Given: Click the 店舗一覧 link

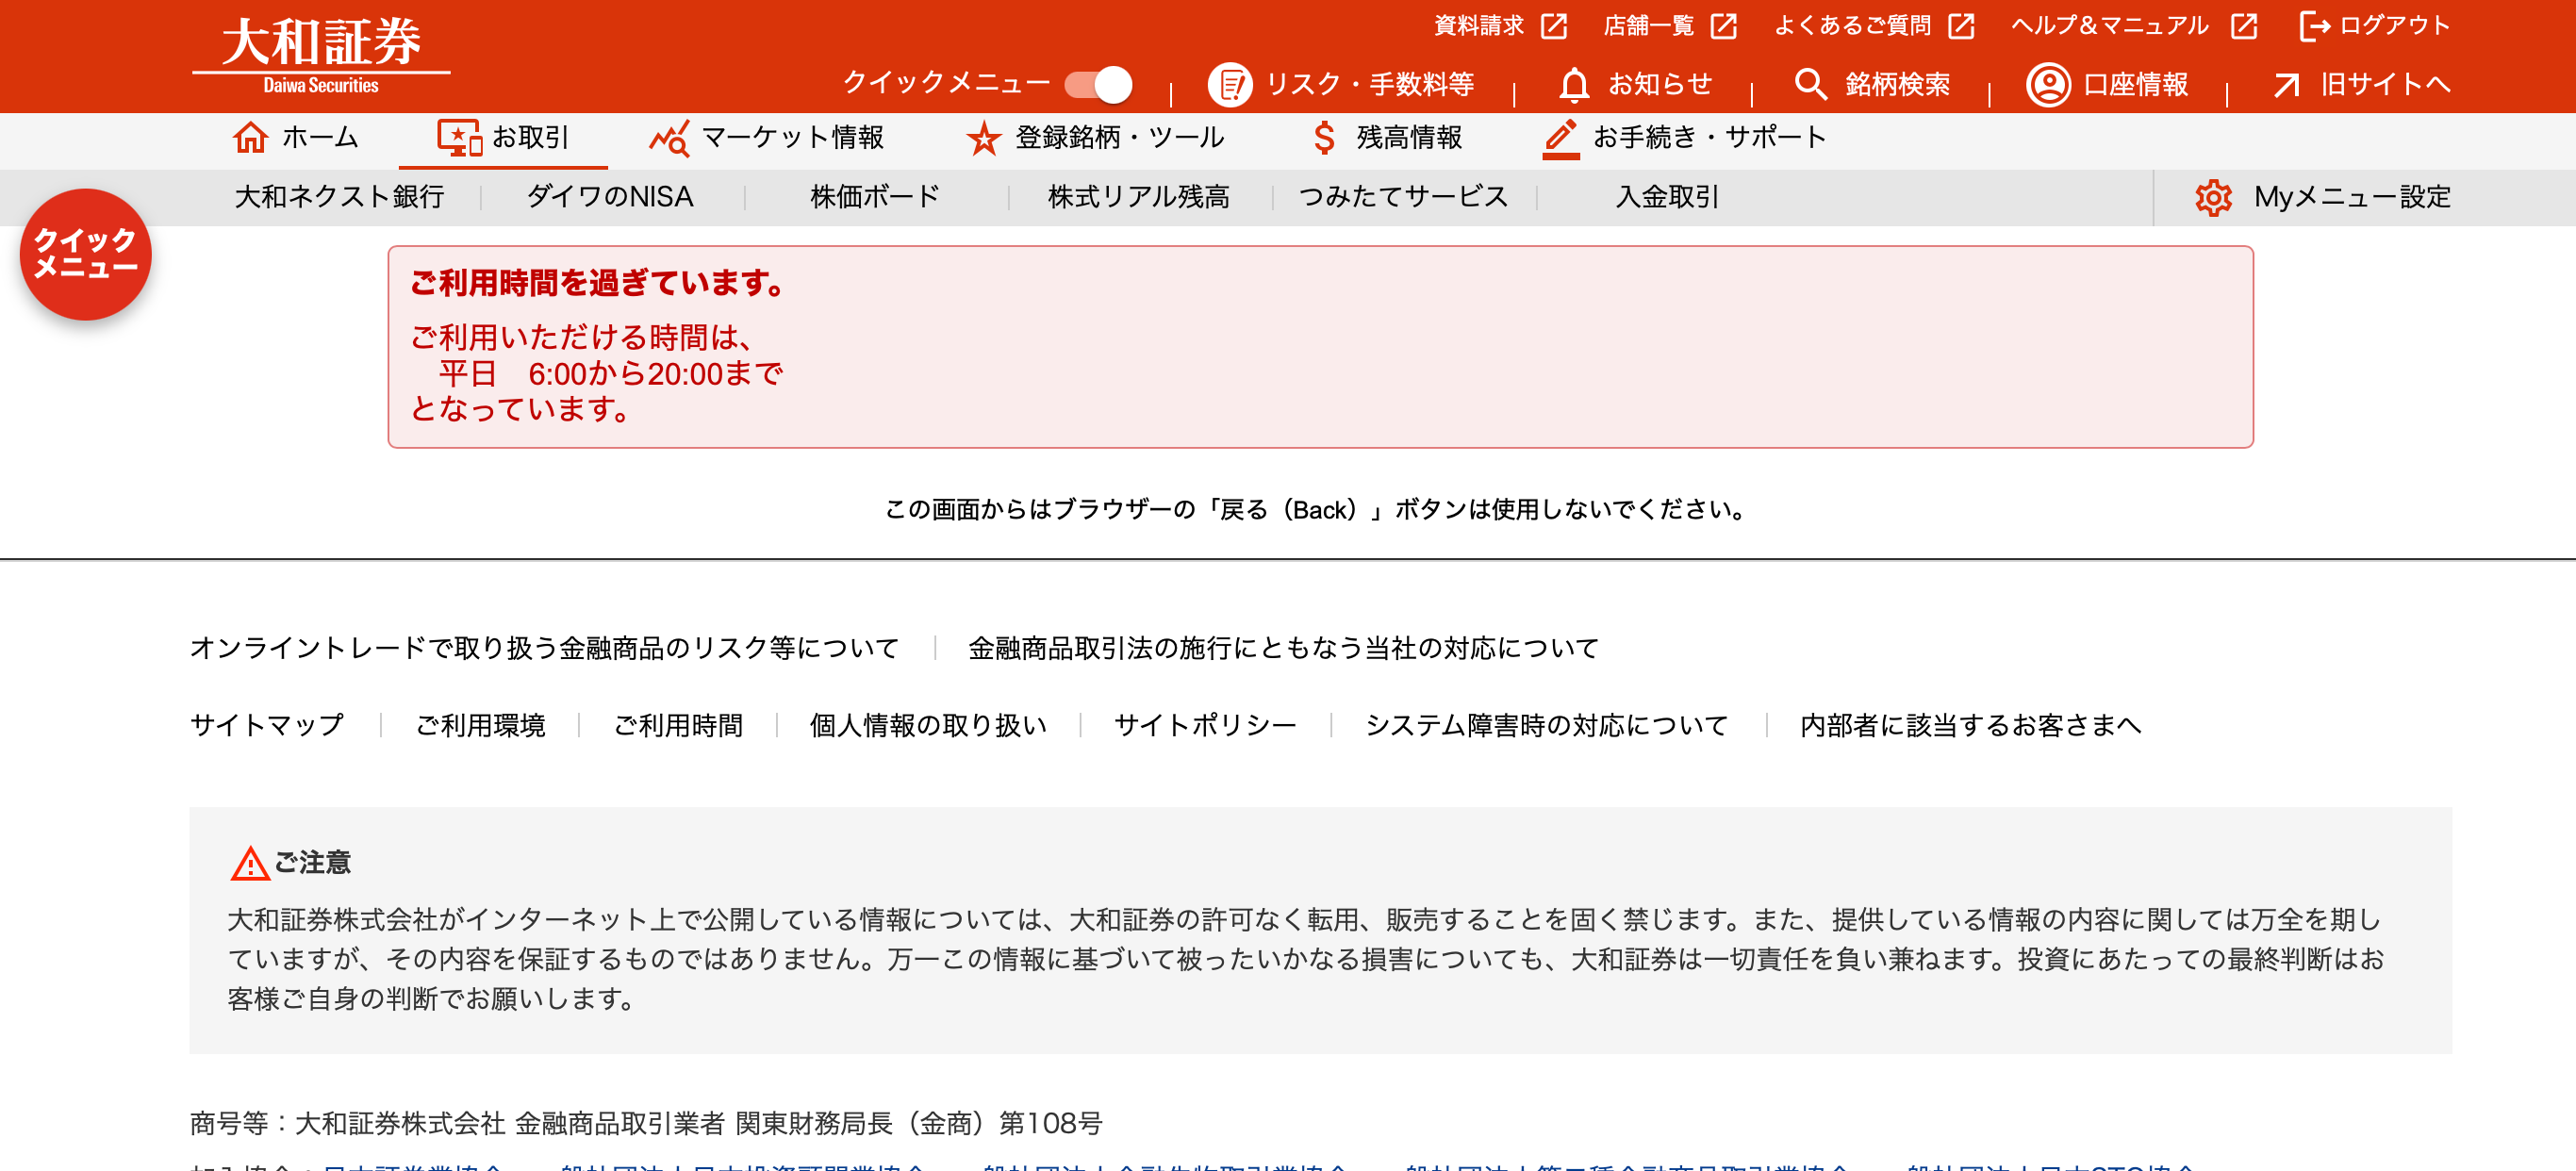Looking at the screenshot, I should [1649, 26].
